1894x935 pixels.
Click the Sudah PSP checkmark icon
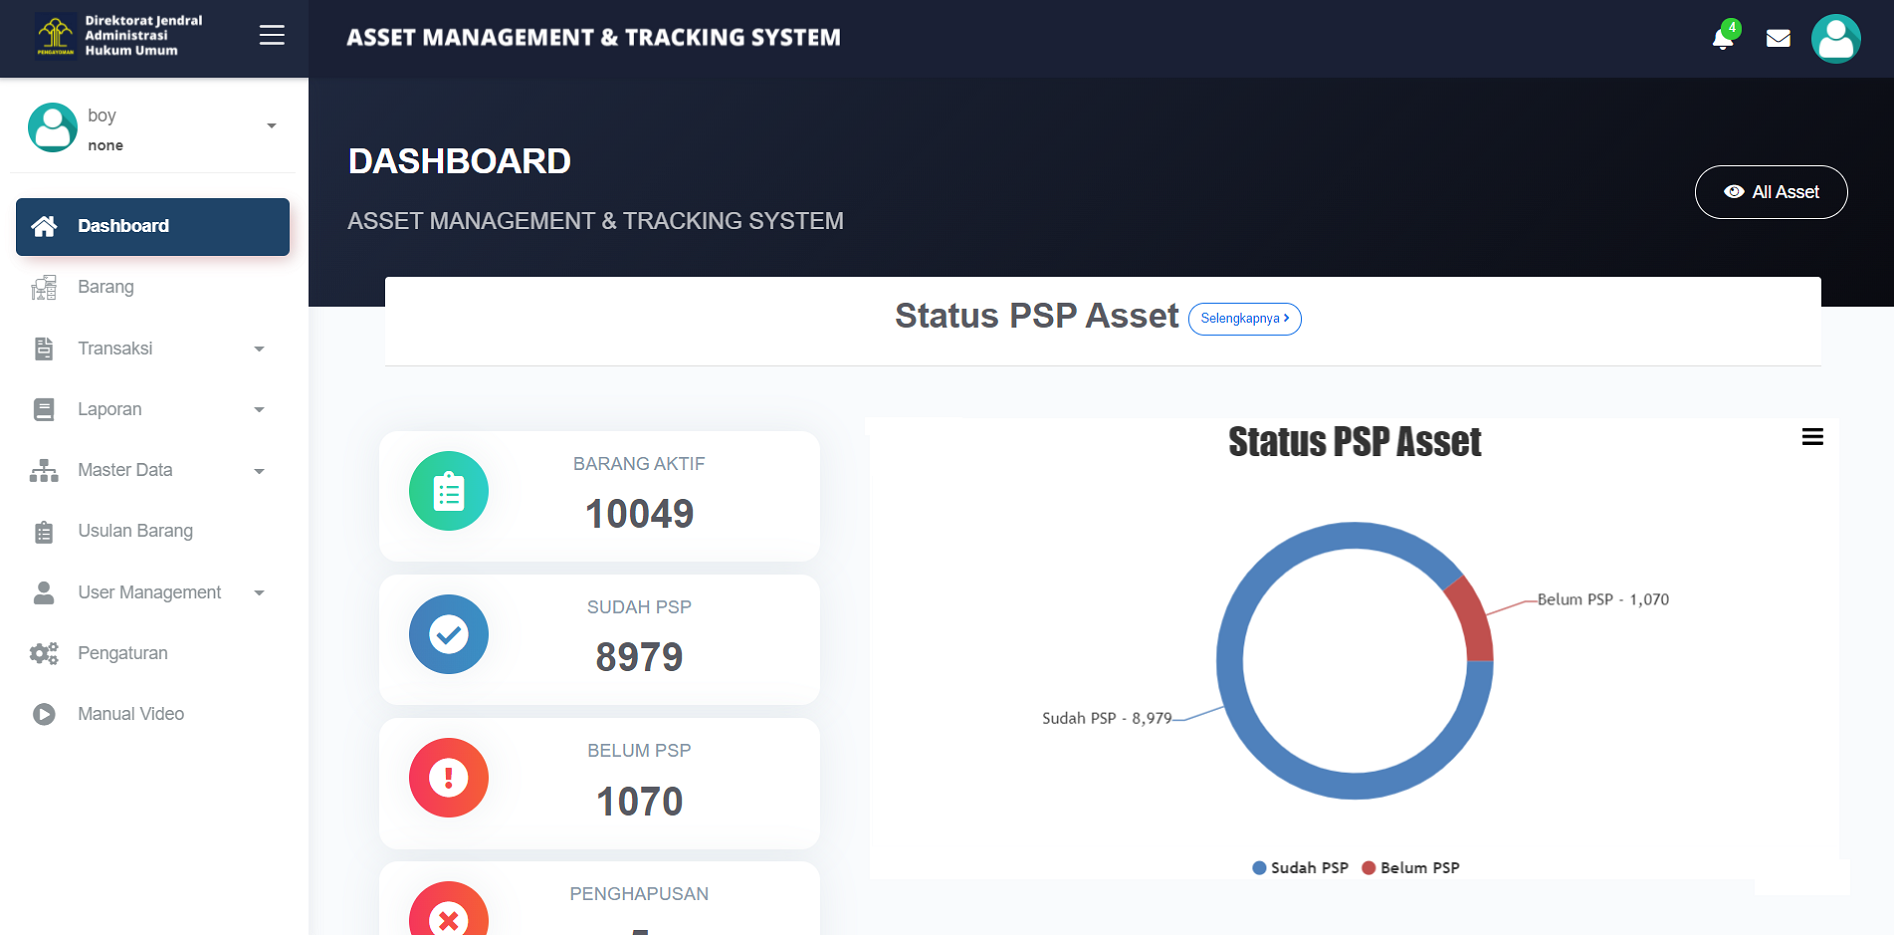[x=449, y=635]
